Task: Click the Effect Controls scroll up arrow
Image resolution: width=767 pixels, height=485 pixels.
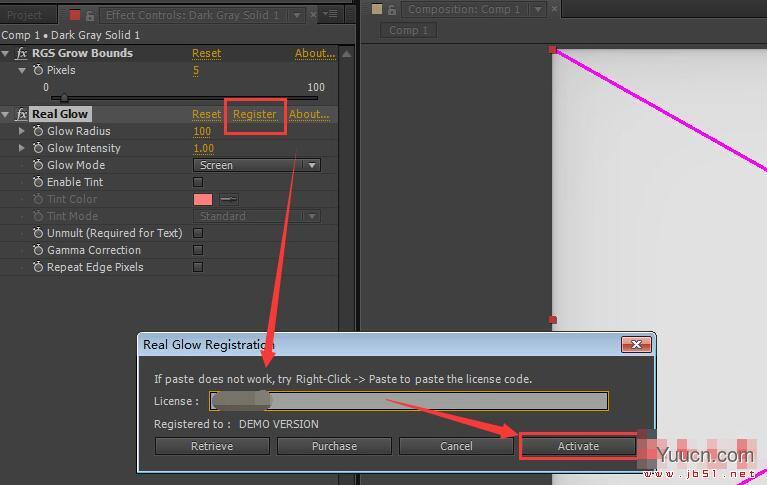Action: (347, 54)
